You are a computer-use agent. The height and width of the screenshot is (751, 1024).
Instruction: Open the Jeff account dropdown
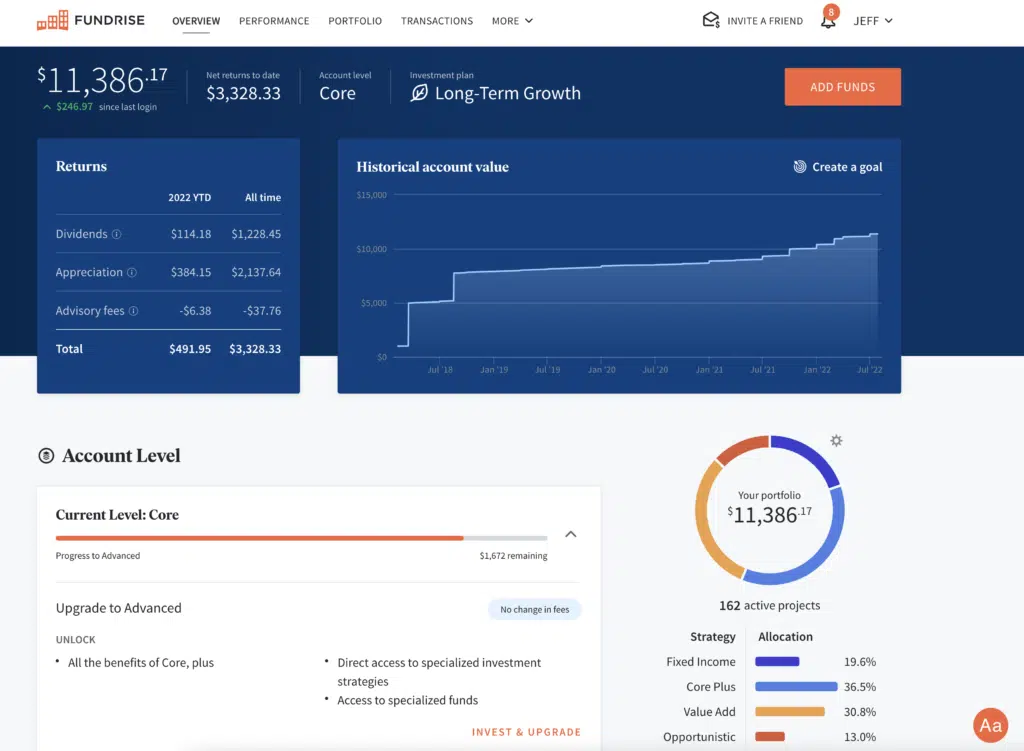point(872,21)
